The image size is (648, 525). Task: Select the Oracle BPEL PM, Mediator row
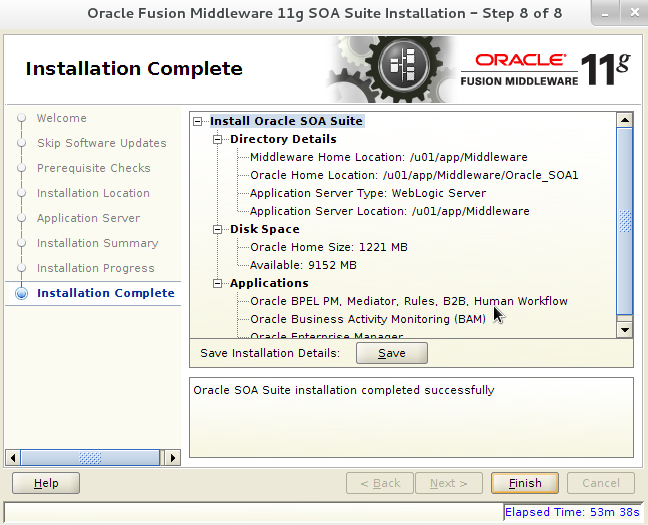tap(409, 301)
